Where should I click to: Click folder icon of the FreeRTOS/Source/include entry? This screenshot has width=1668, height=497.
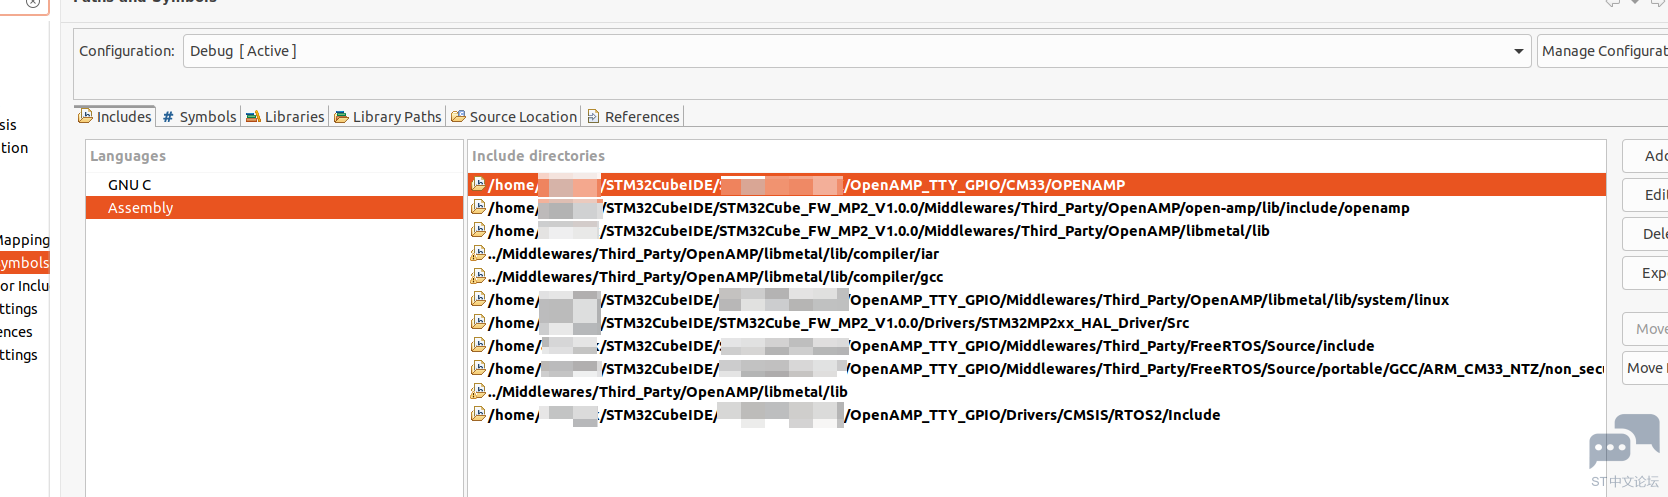pos(479,345)
